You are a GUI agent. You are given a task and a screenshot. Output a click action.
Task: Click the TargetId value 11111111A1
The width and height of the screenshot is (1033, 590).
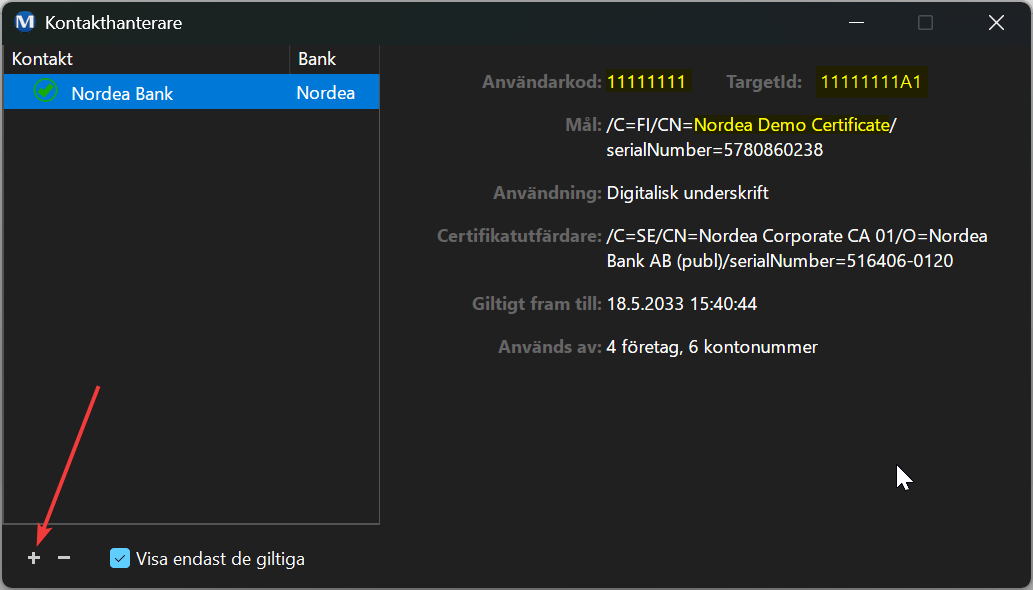871,82
